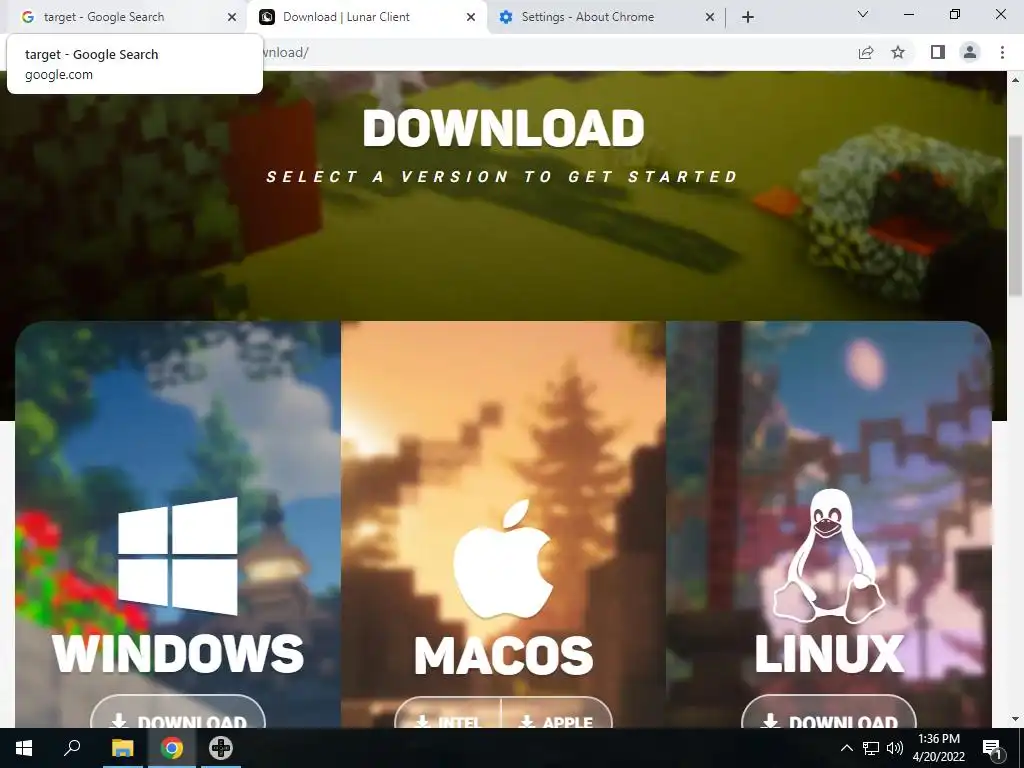Click the share this page icon

[866, 52]
